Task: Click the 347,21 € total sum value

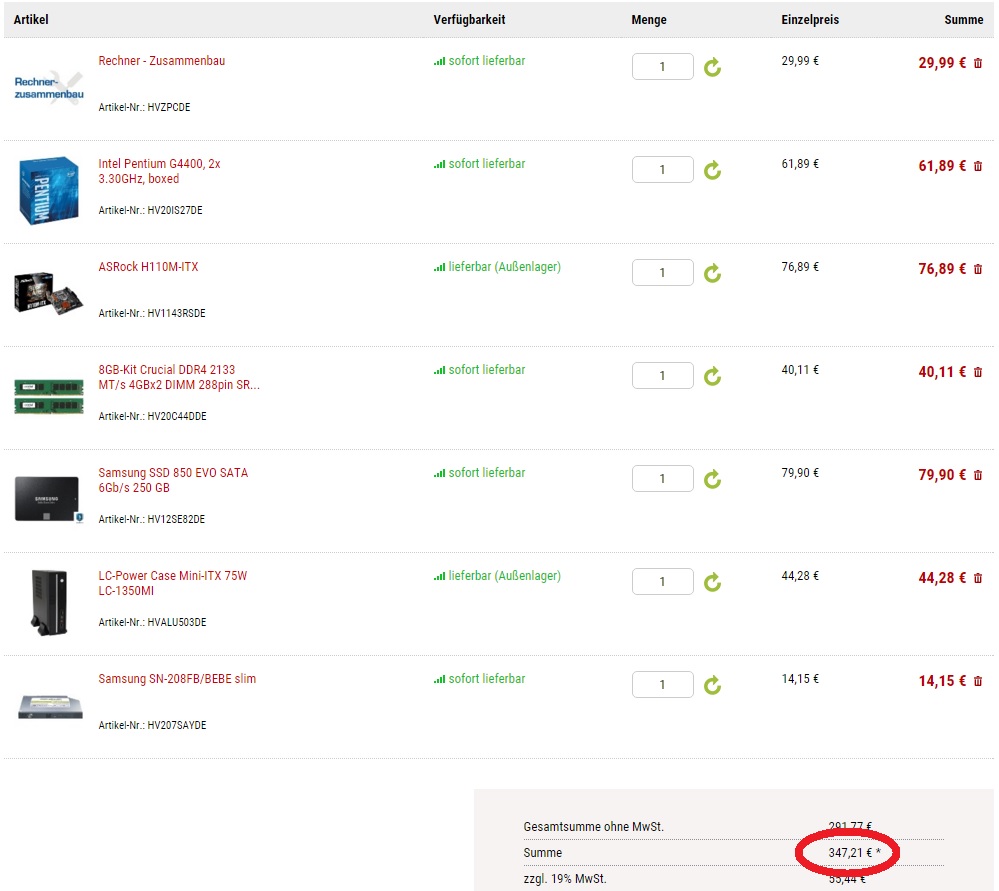Action: click(851, 853)
